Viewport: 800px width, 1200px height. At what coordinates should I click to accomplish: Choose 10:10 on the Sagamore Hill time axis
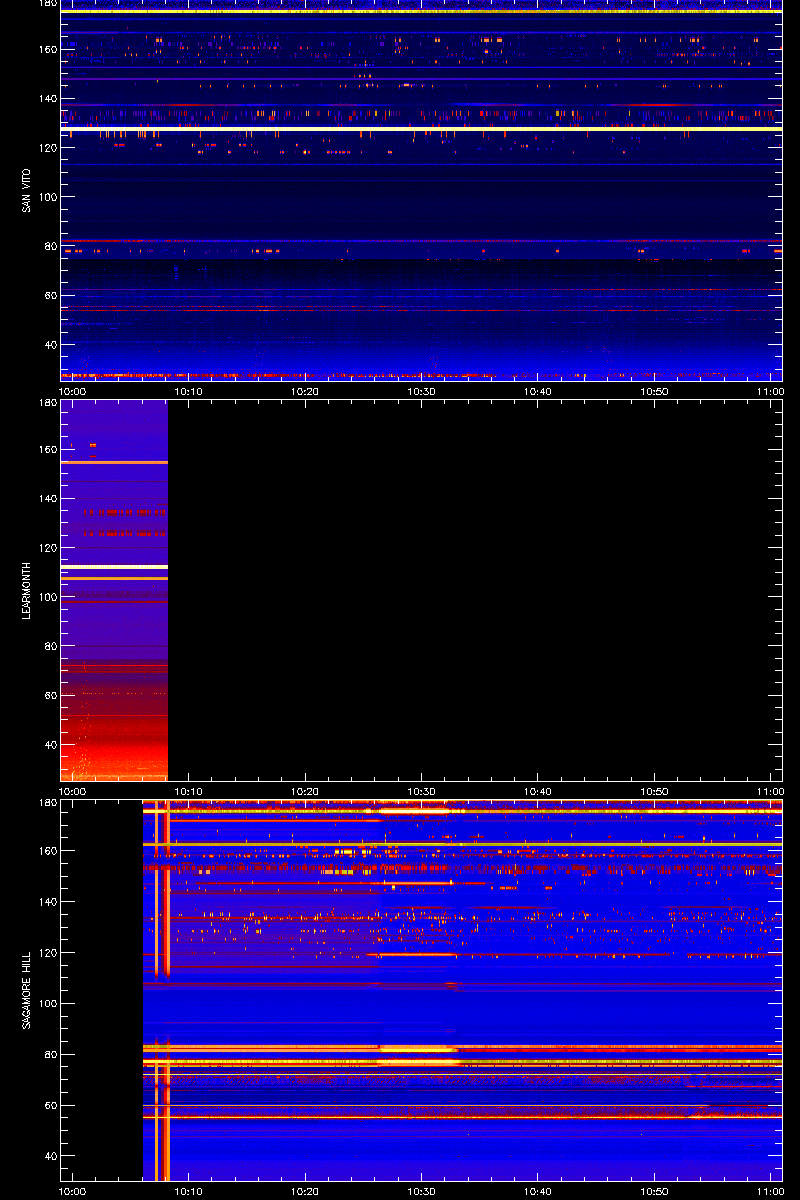click(x=190, y=1191)
